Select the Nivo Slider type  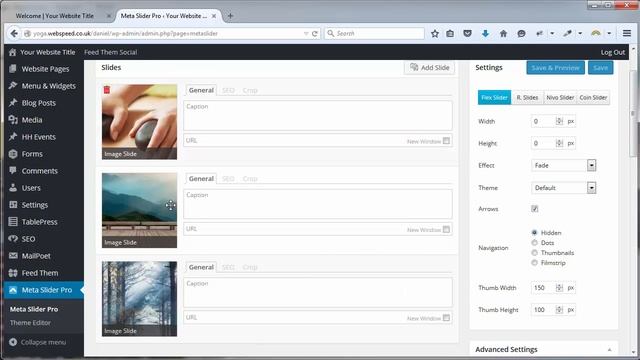[x=560, y=98]
